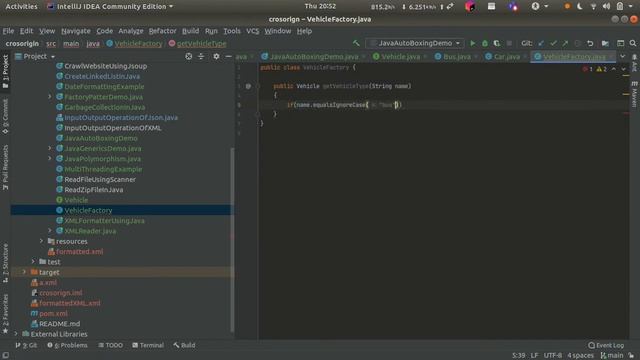Image resolution: width=640 pixels, height=360 pixels.
Task: Open the Terminal tool window
Action: 148,345
